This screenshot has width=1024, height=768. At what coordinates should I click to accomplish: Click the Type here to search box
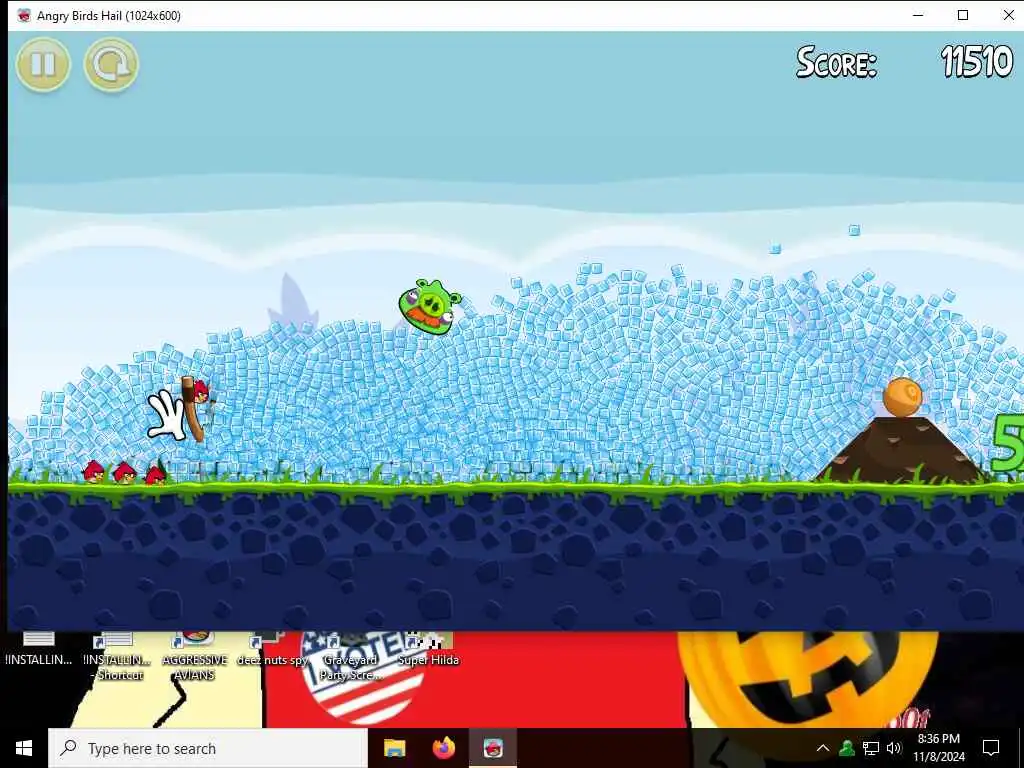208,748
